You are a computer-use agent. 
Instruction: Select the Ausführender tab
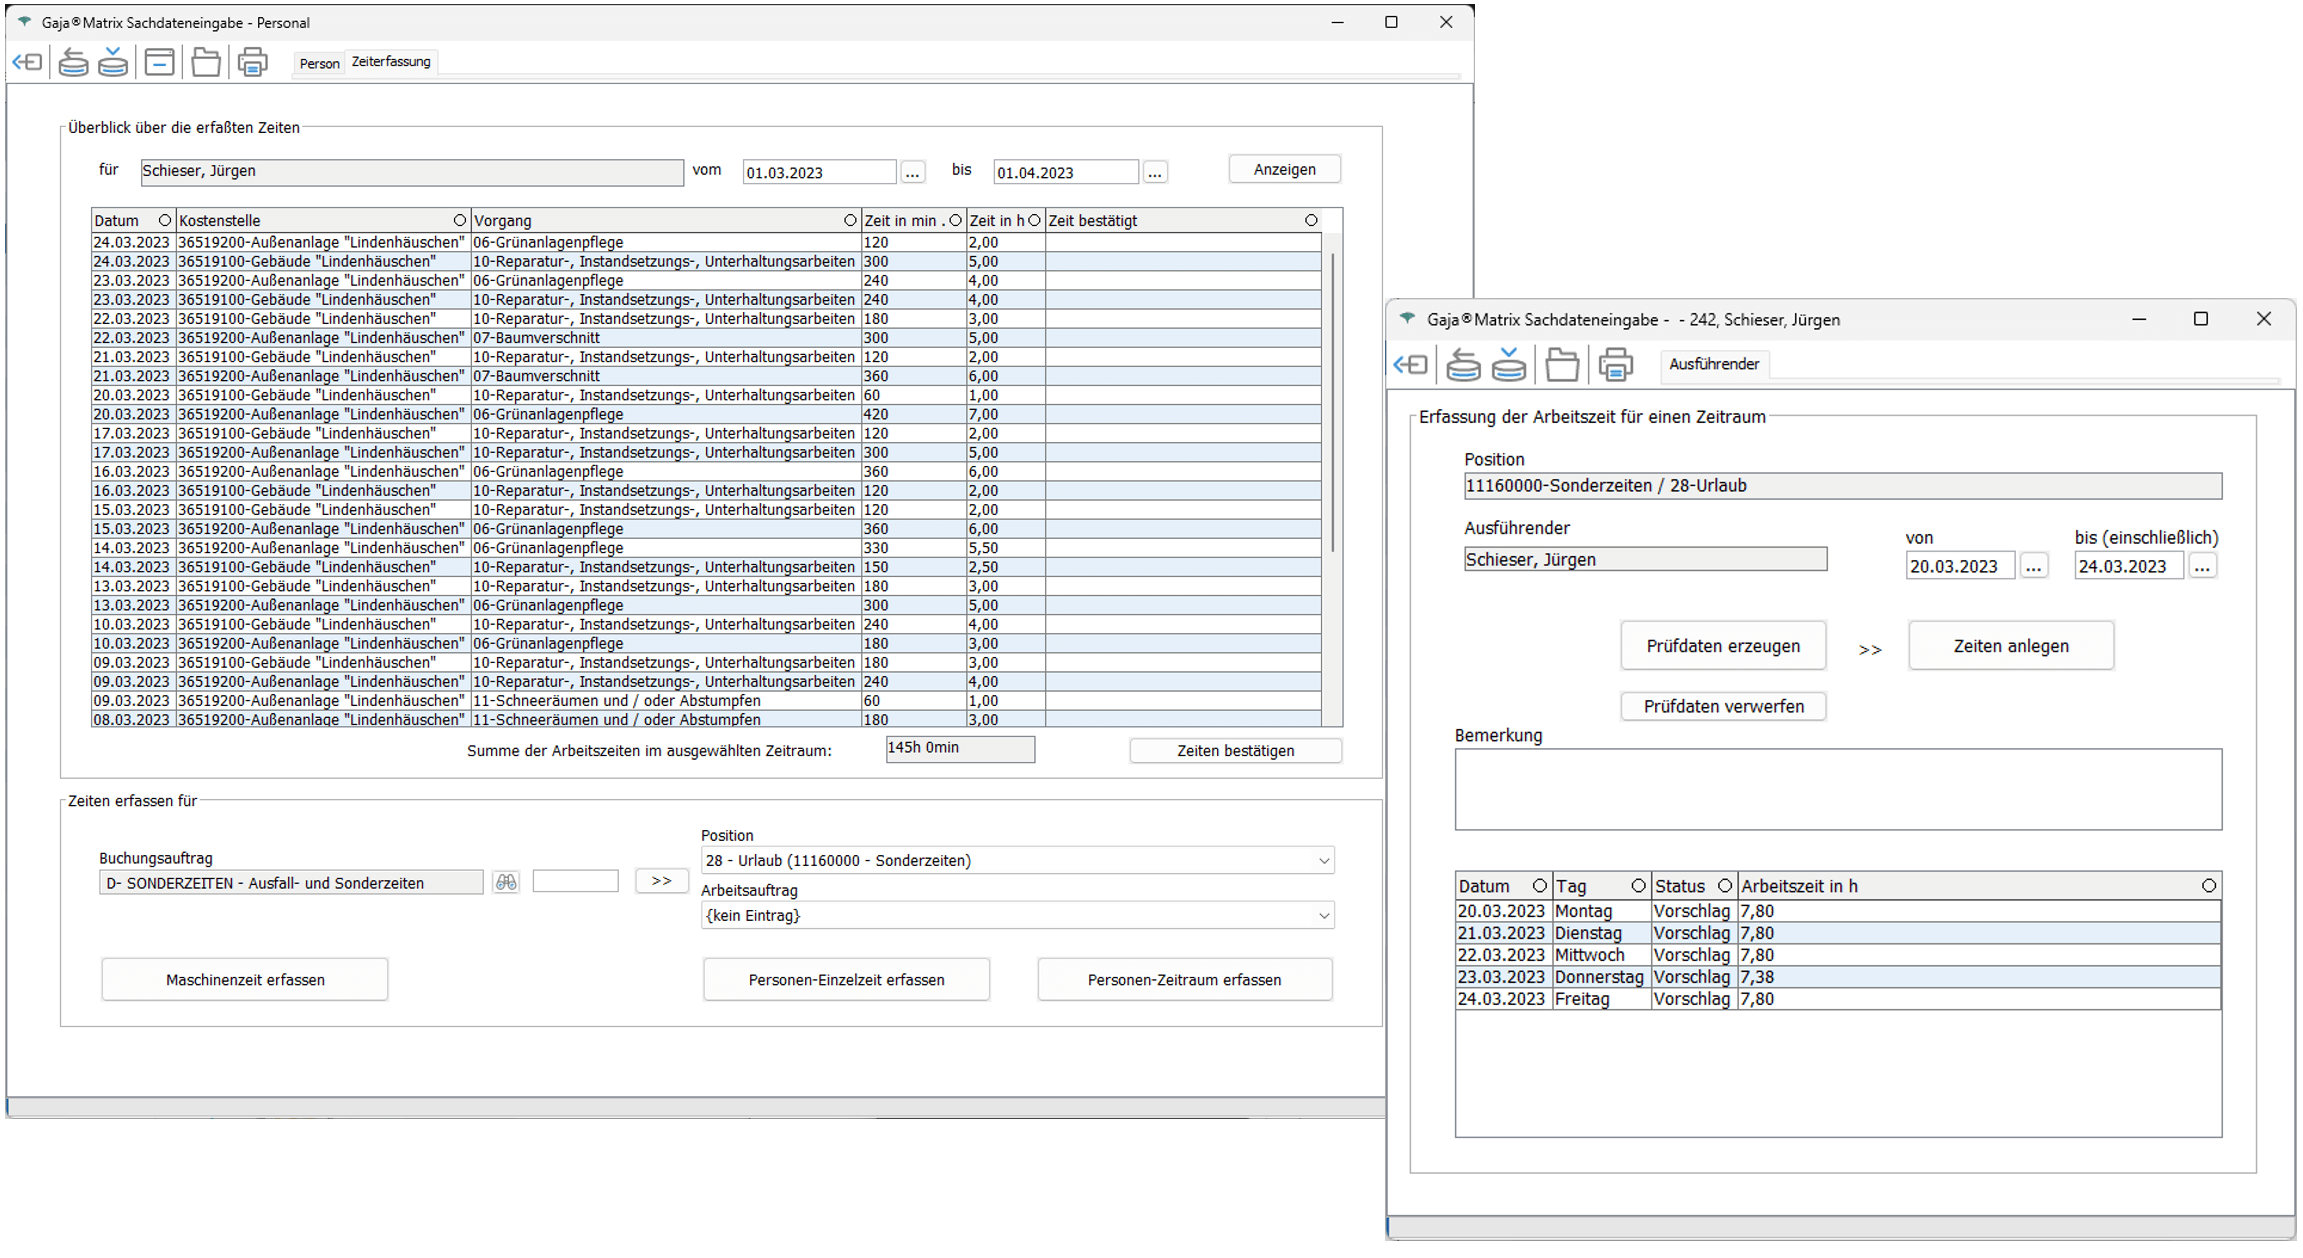1713,364
